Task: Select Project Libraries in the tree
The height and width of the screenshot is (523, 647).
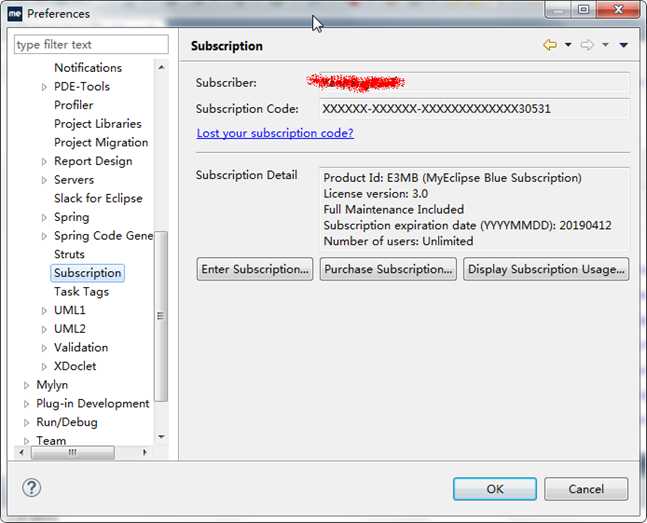Action: [97, 123]
